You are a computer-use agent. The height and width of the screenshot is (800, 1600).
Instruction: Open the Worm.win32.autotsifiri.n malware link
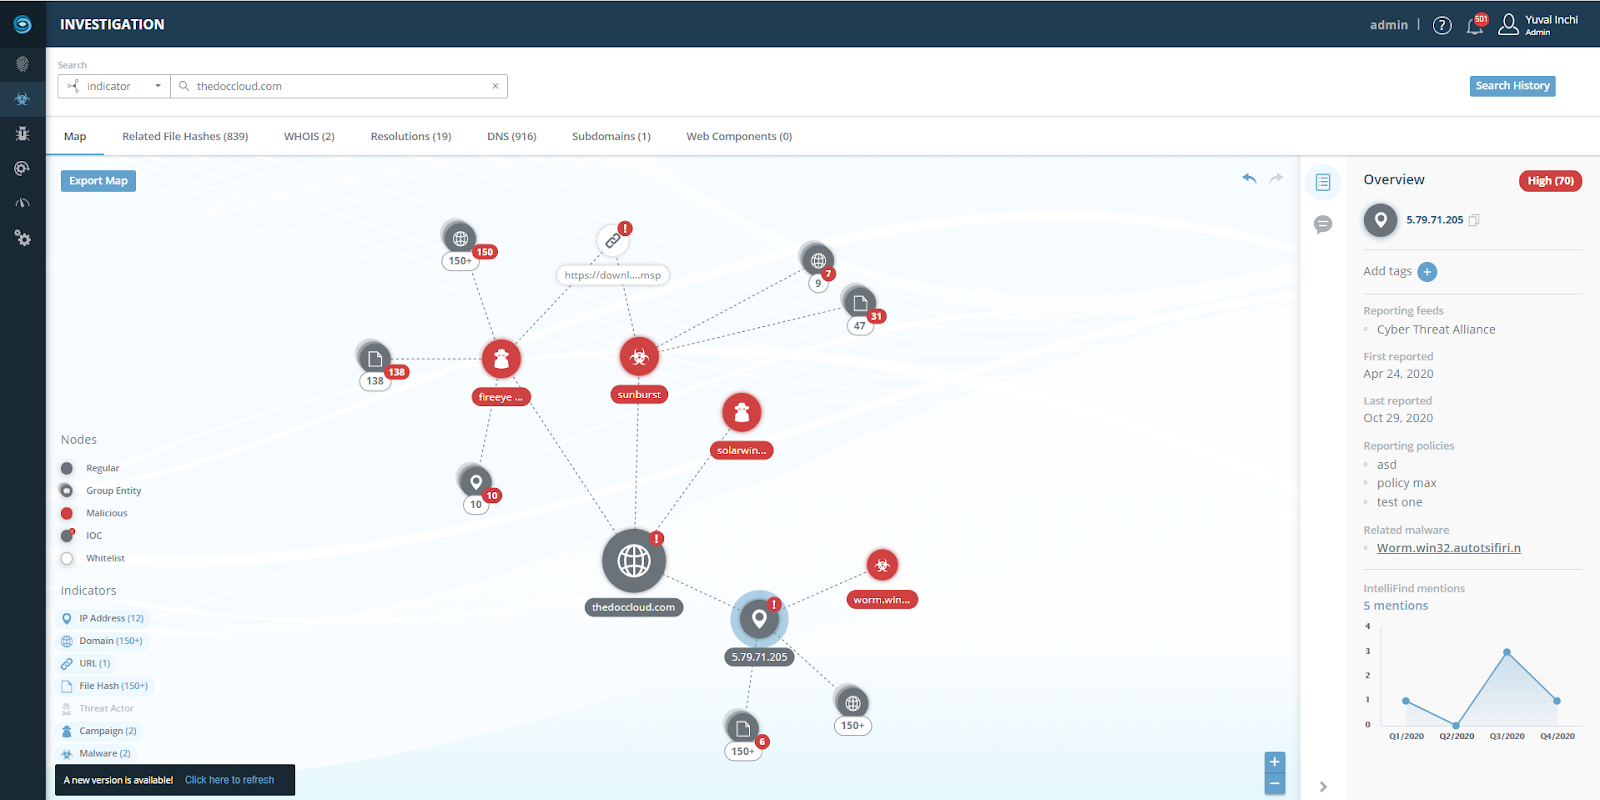coord(1448,548)
